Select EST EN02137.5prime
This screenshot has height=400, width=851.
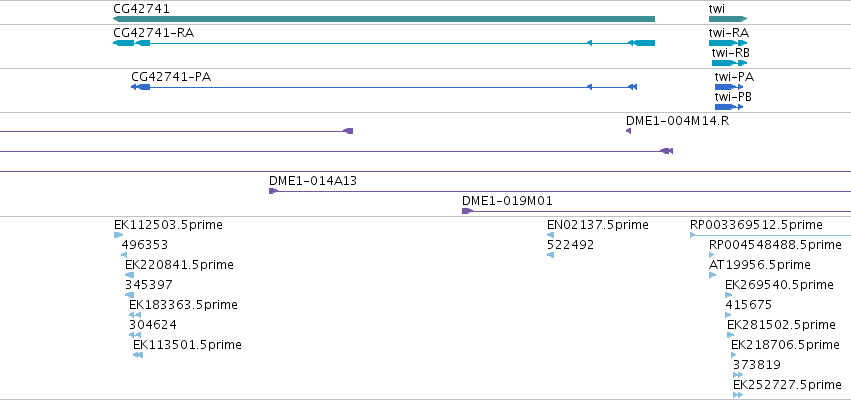[x=598, y=225]
